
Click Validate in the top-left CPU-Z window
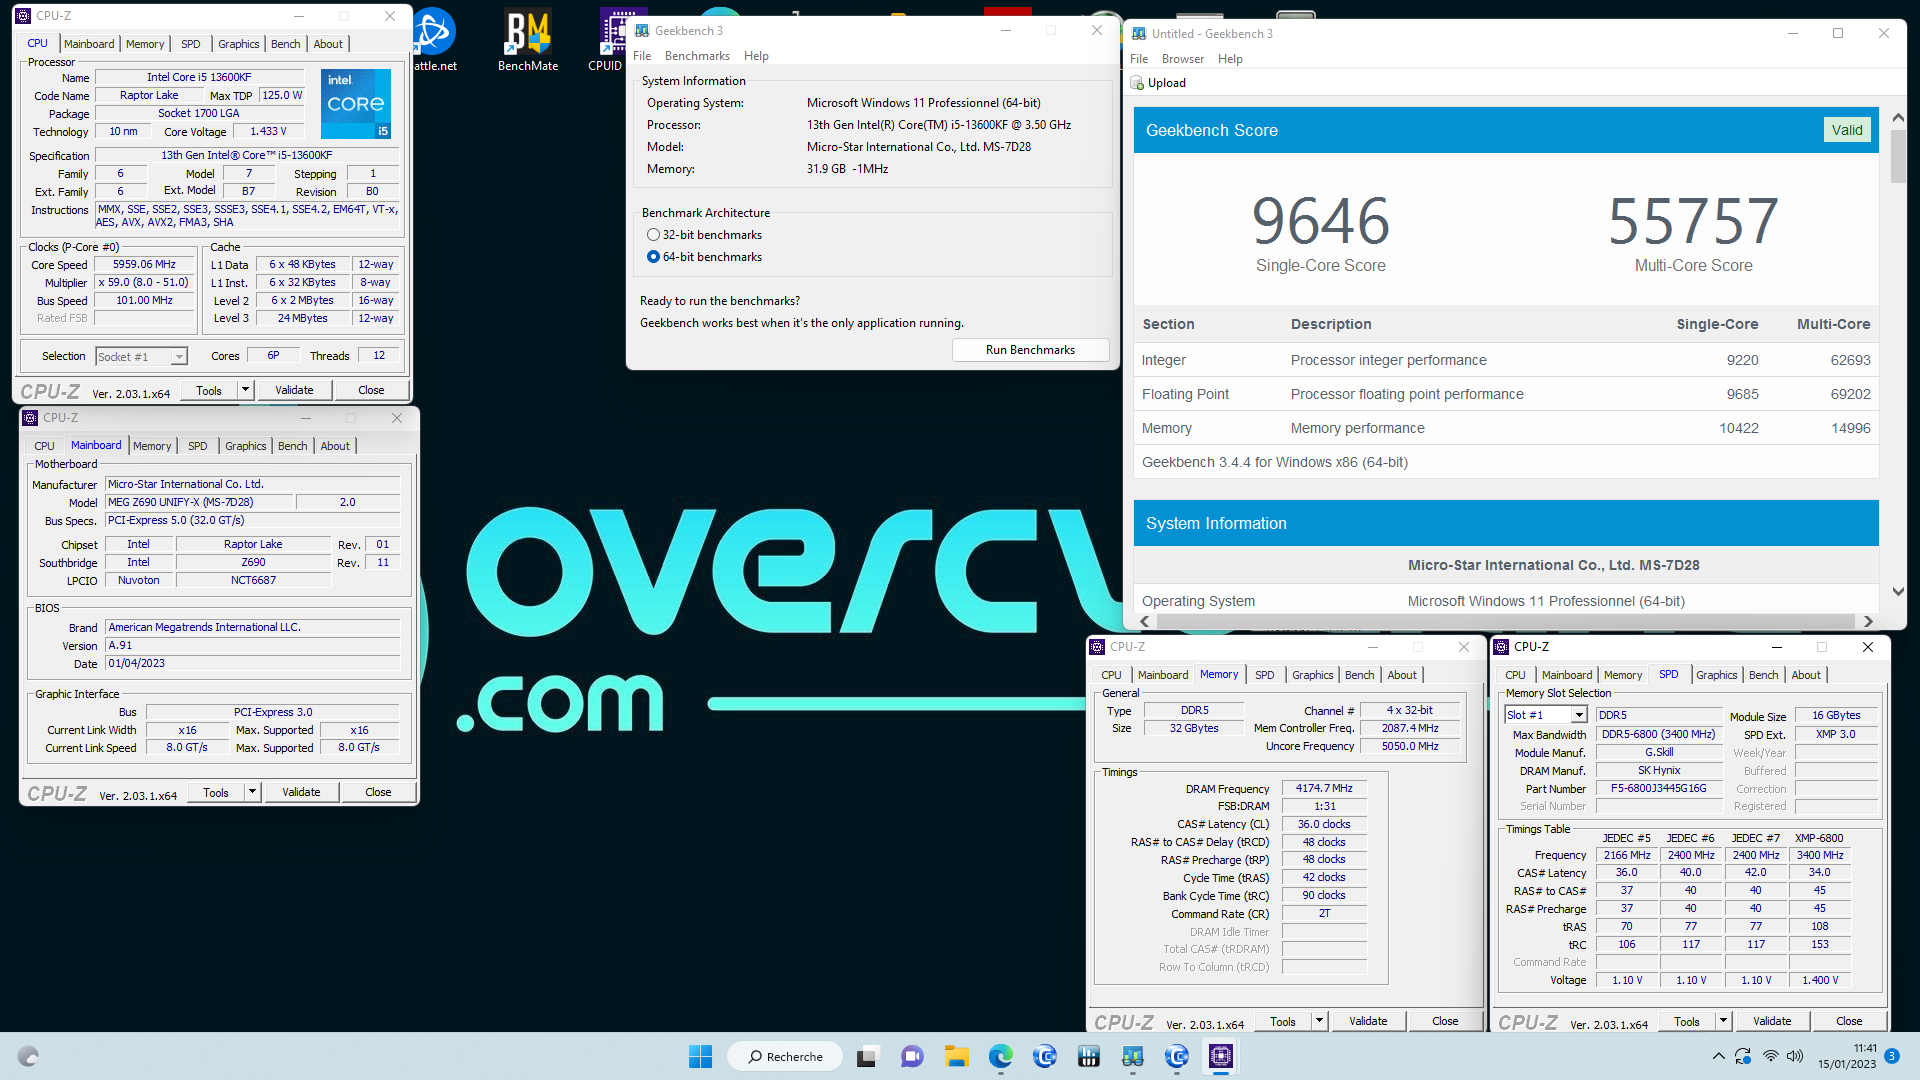tap(294, 390)
